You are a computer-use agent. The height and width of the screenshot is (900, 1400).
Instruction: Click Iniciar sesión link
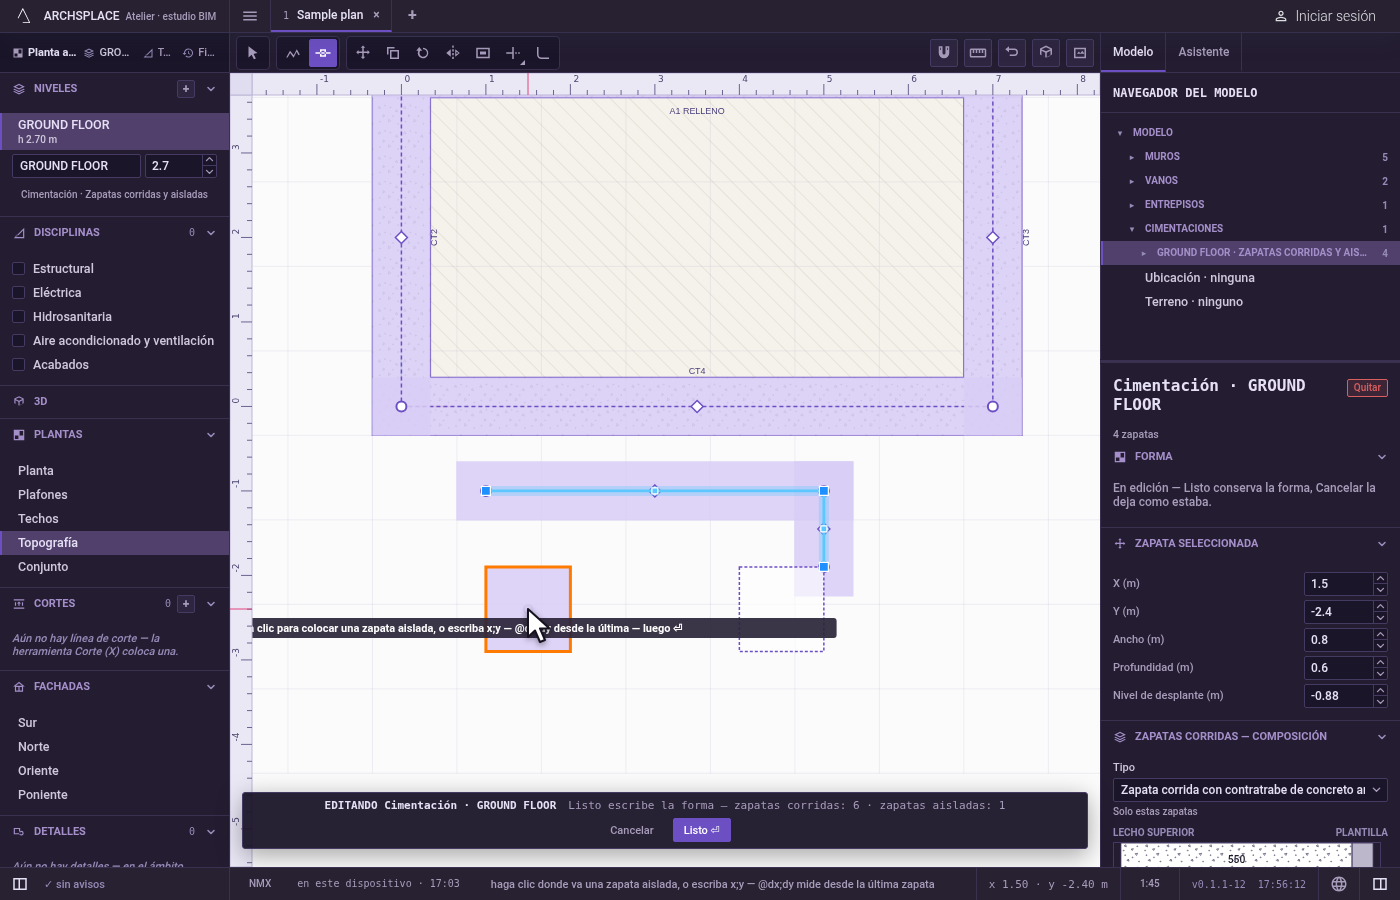coord(1325,16)
